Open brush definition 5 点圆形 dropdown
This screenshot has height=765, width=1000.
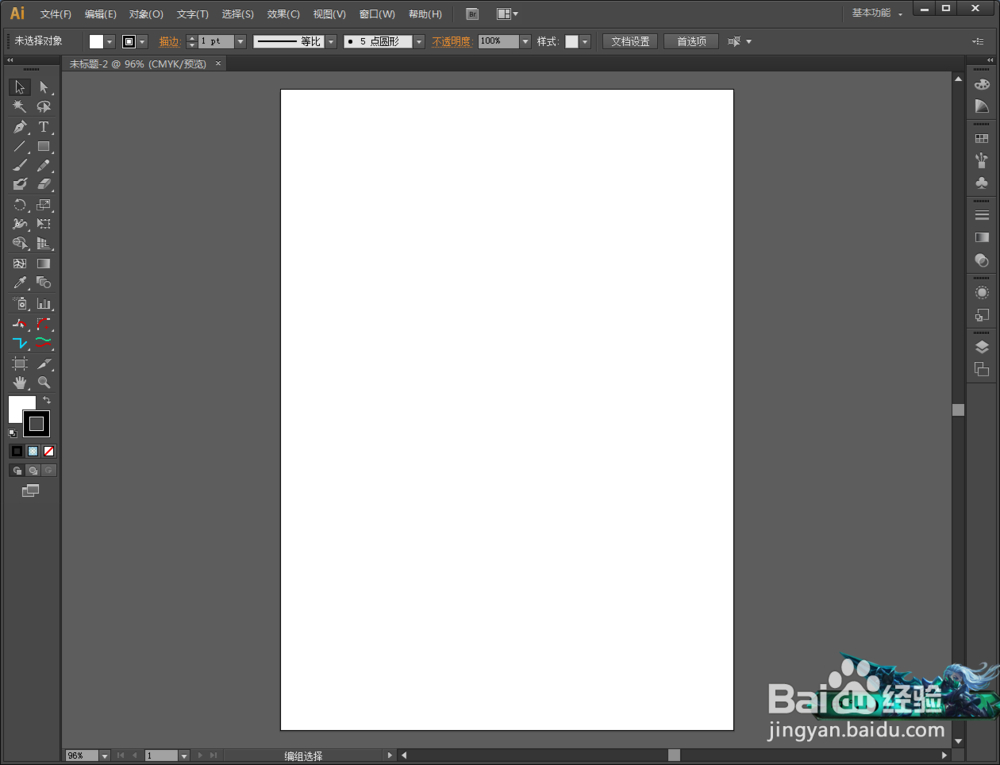[419, 41]
